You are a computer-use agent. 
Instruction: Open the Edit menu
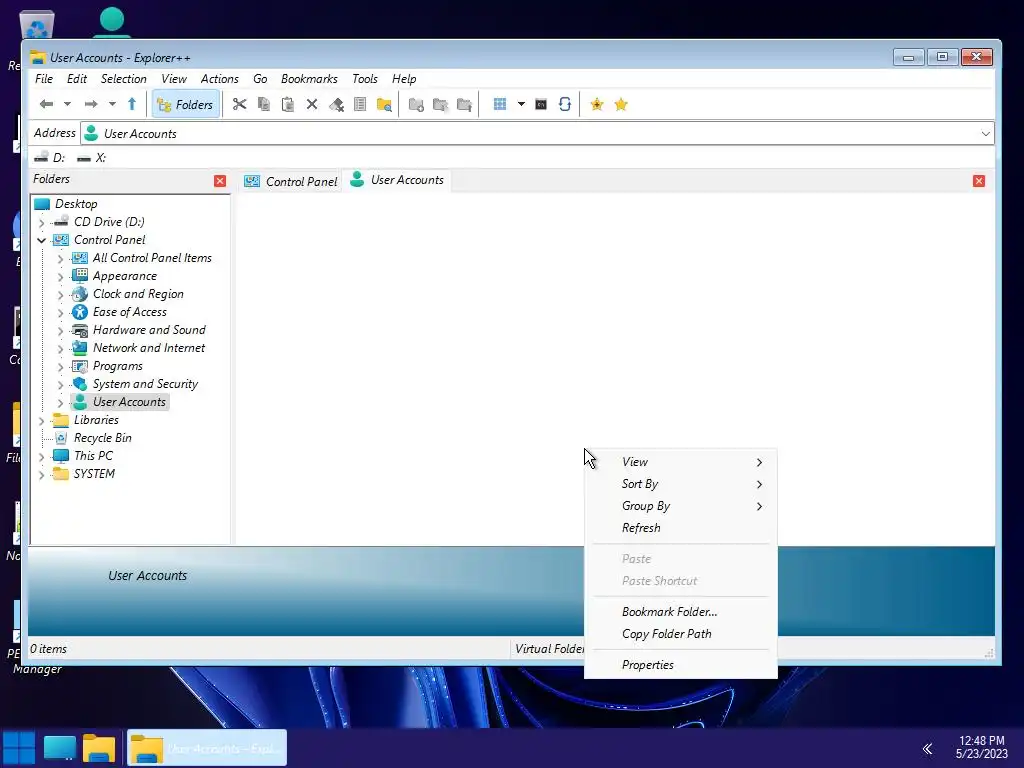[76, 79]
